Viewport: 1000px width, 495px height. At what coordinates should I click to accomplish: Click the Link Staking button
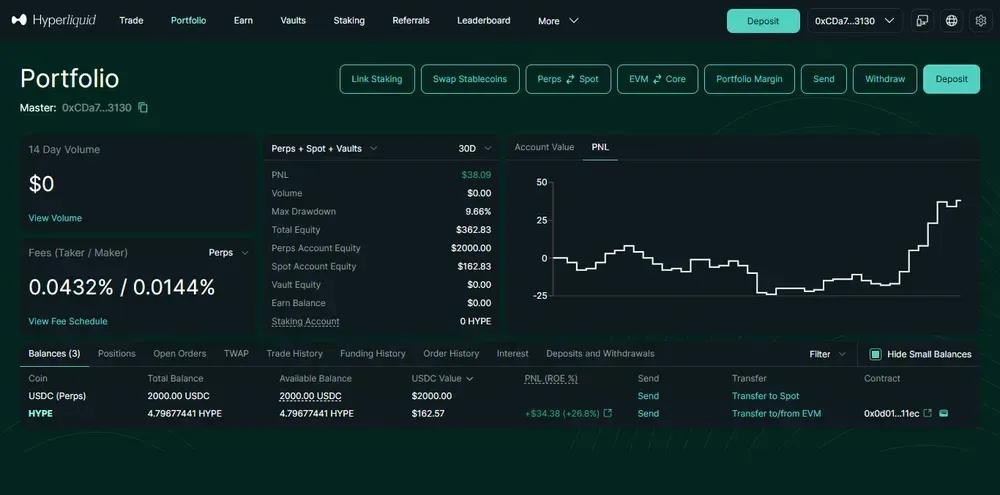click(x=377, y=79)
